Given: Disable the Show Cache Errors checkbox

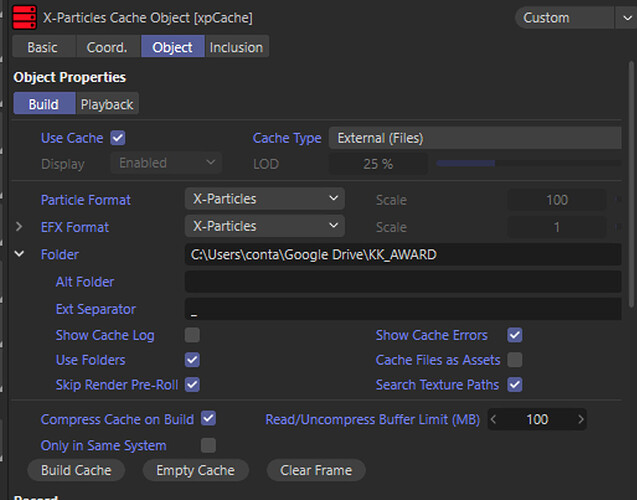Looking at the screenshot, I should [x=515, y=335].
